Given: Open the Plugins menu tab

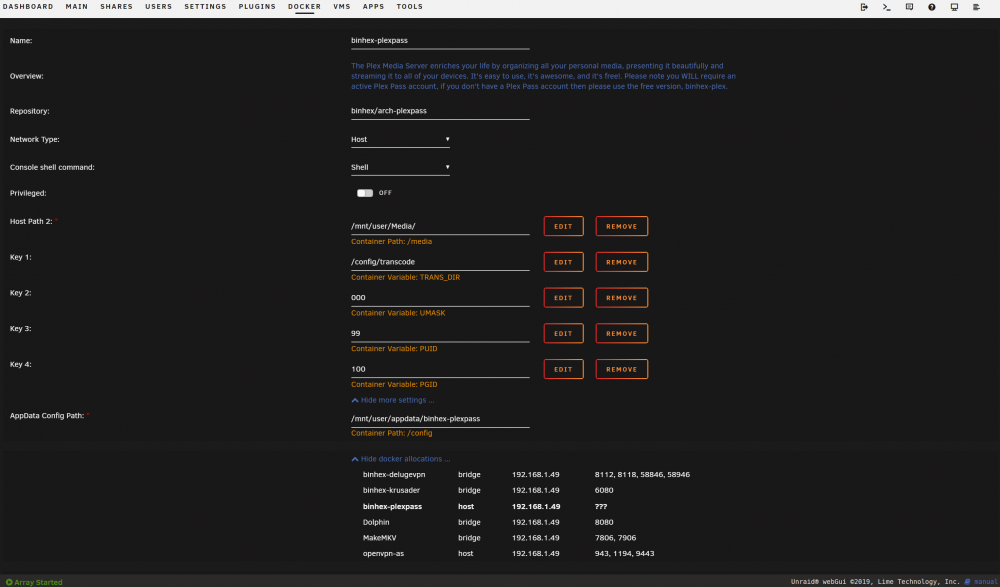Looking at the screenshot, I should (x=257, y=6).
